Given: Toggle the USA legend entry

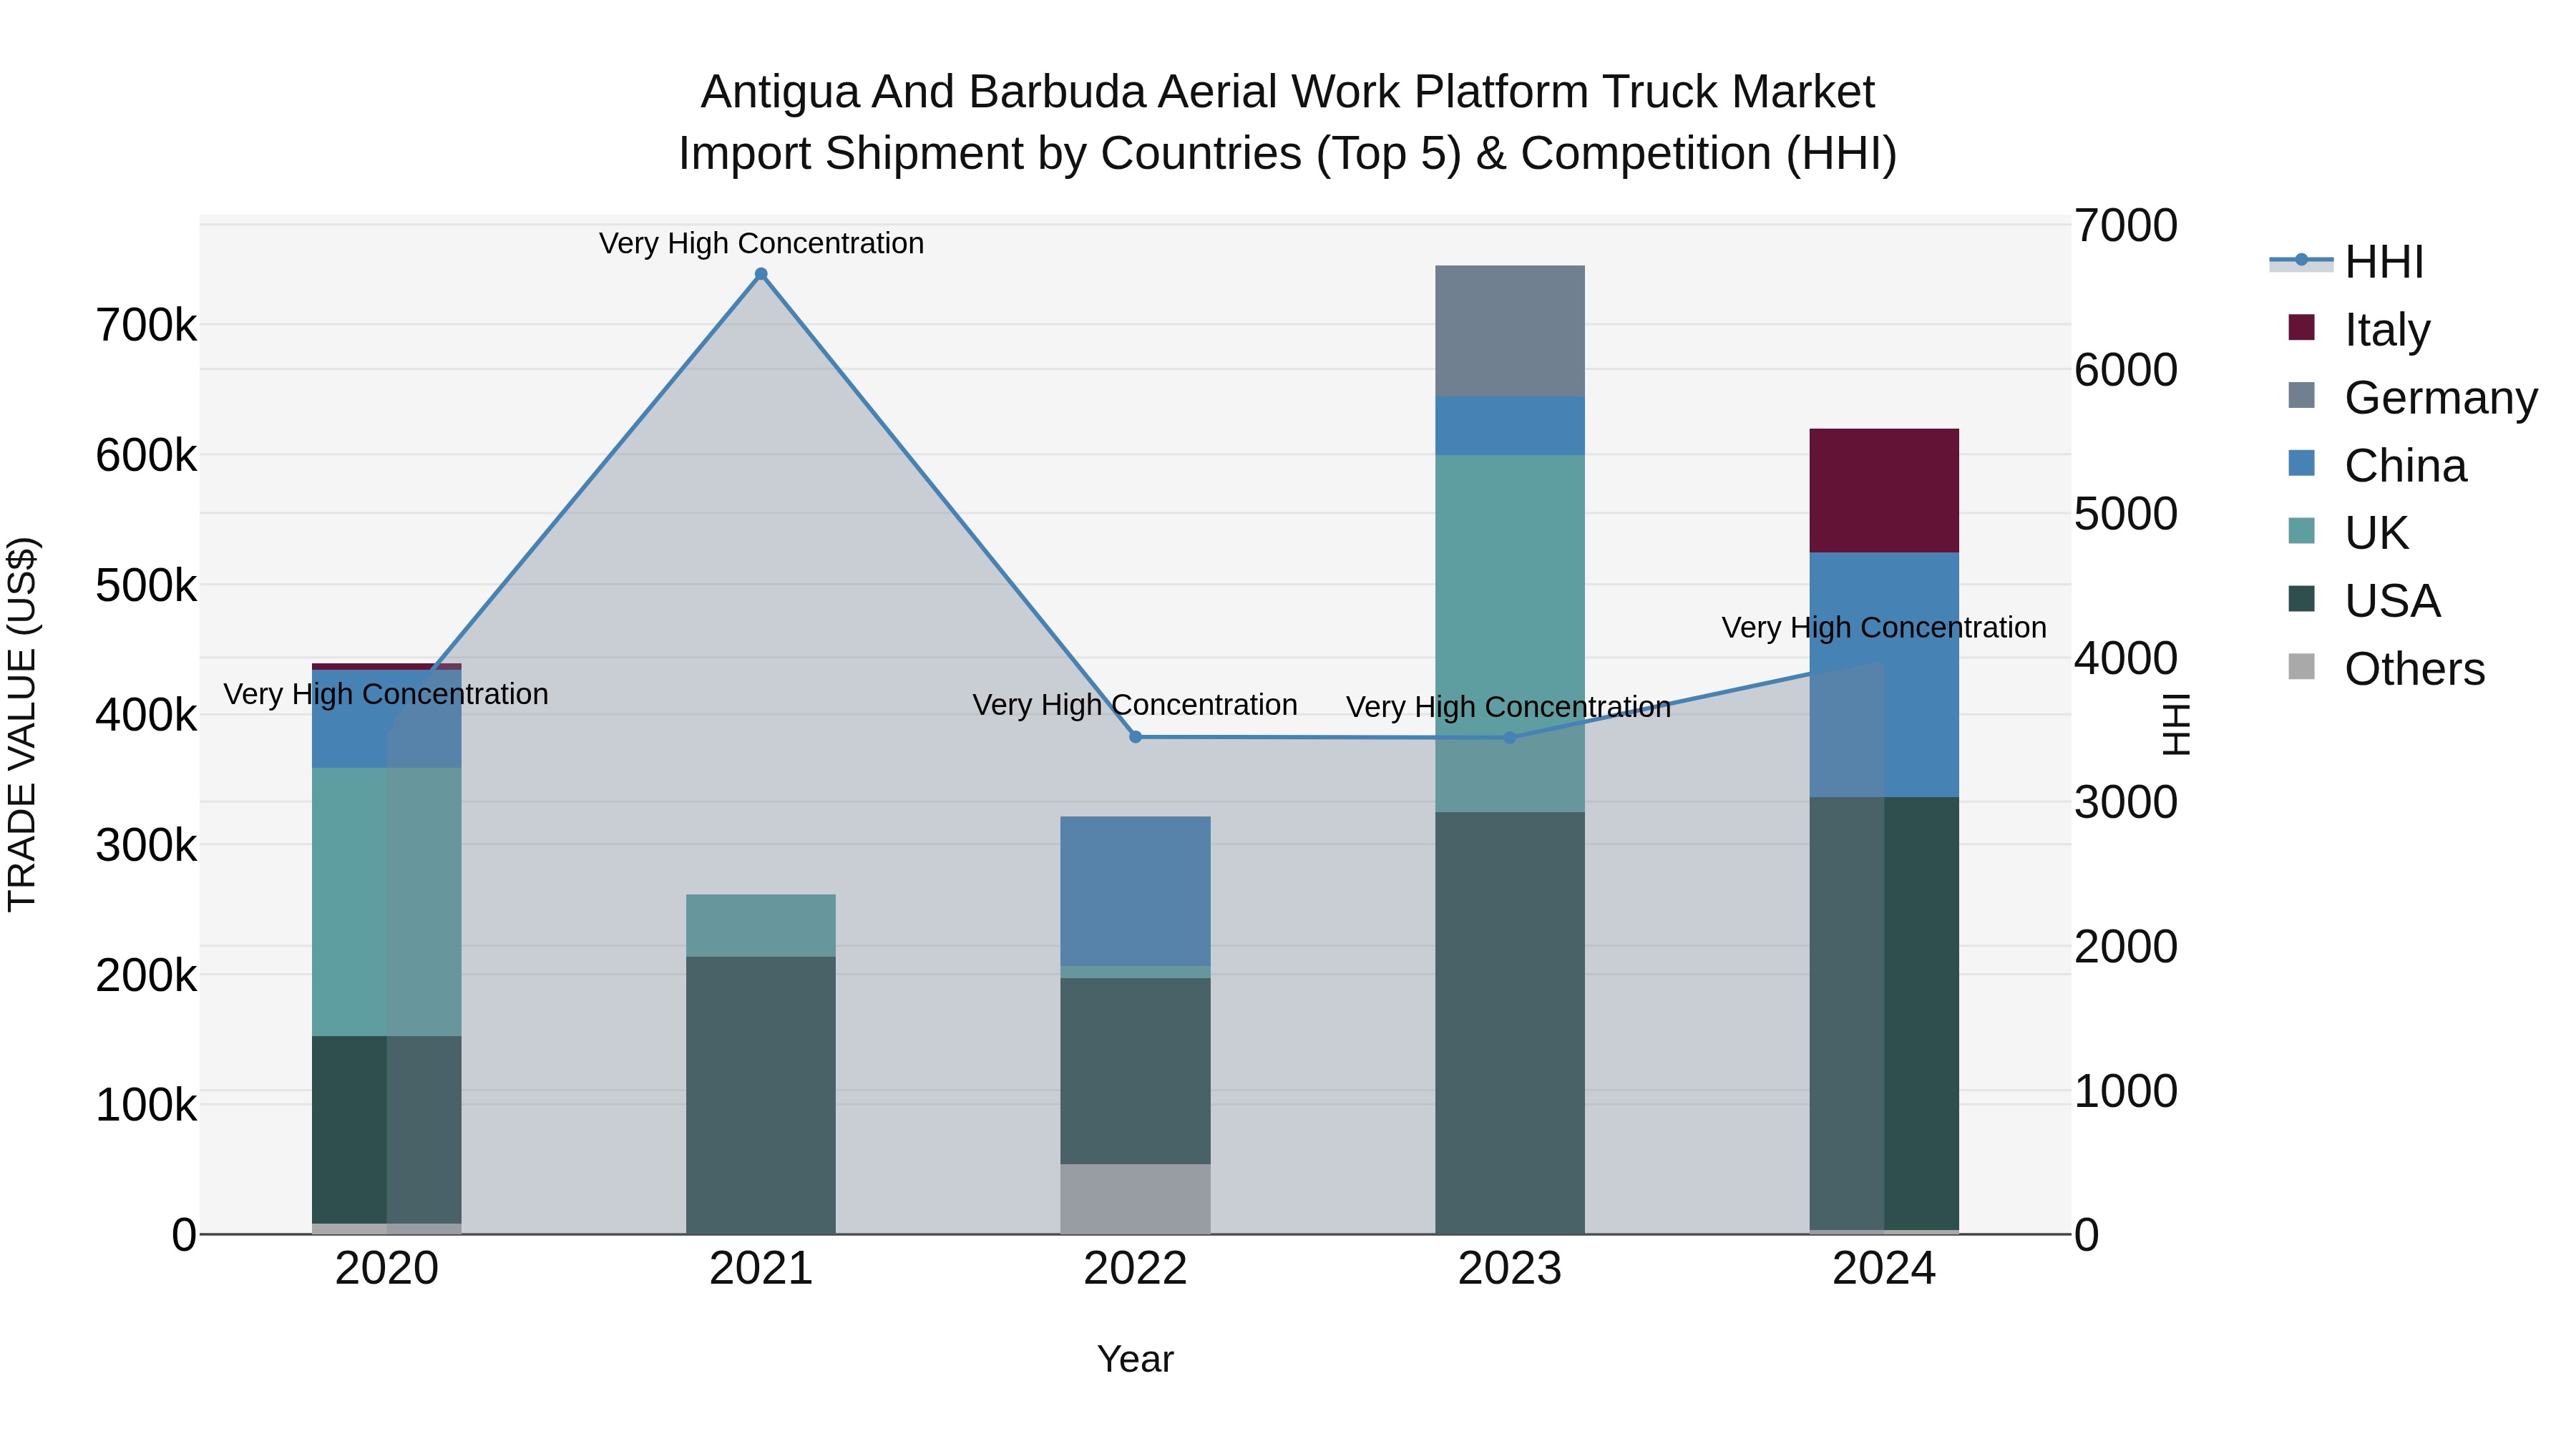Looking at the screenshot, I should (x=2364, y=601).
